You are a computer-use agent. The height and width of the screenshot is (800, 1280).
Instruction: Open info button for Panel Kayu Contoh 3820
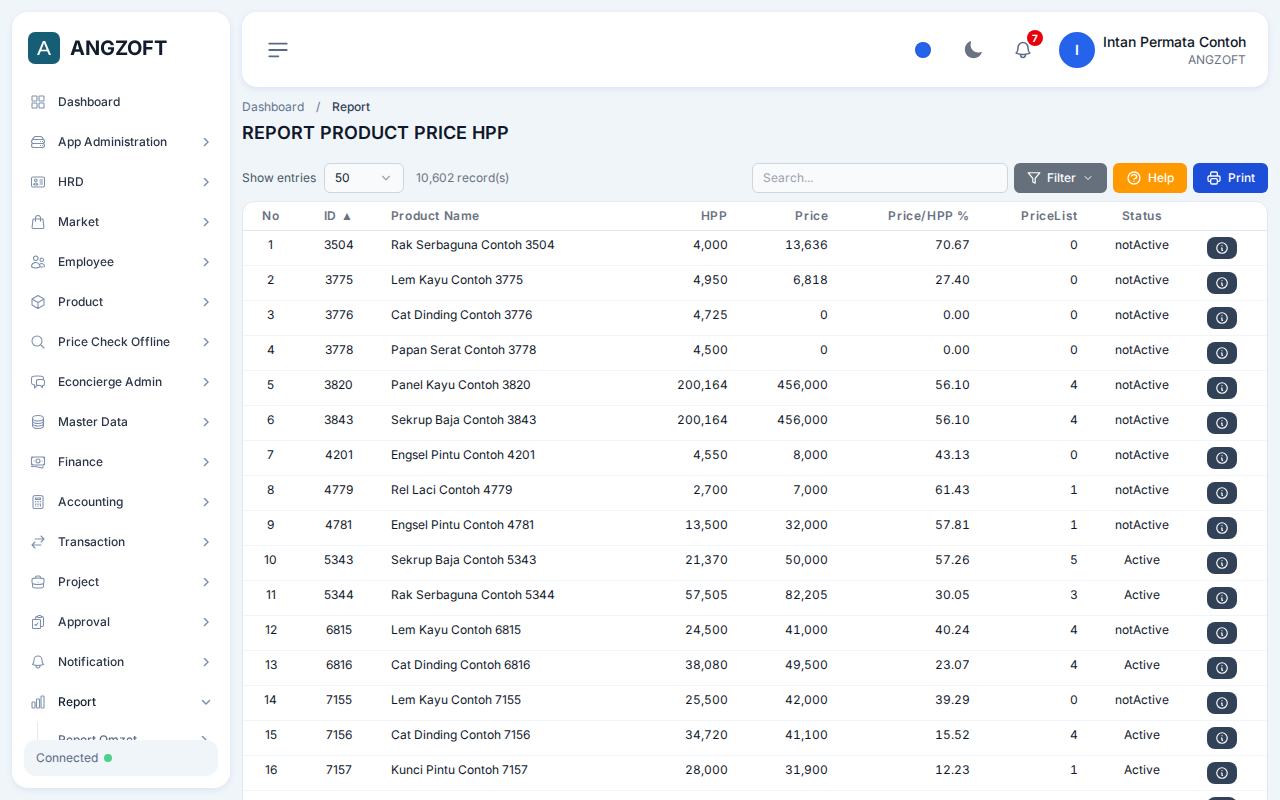[1222, 388]
